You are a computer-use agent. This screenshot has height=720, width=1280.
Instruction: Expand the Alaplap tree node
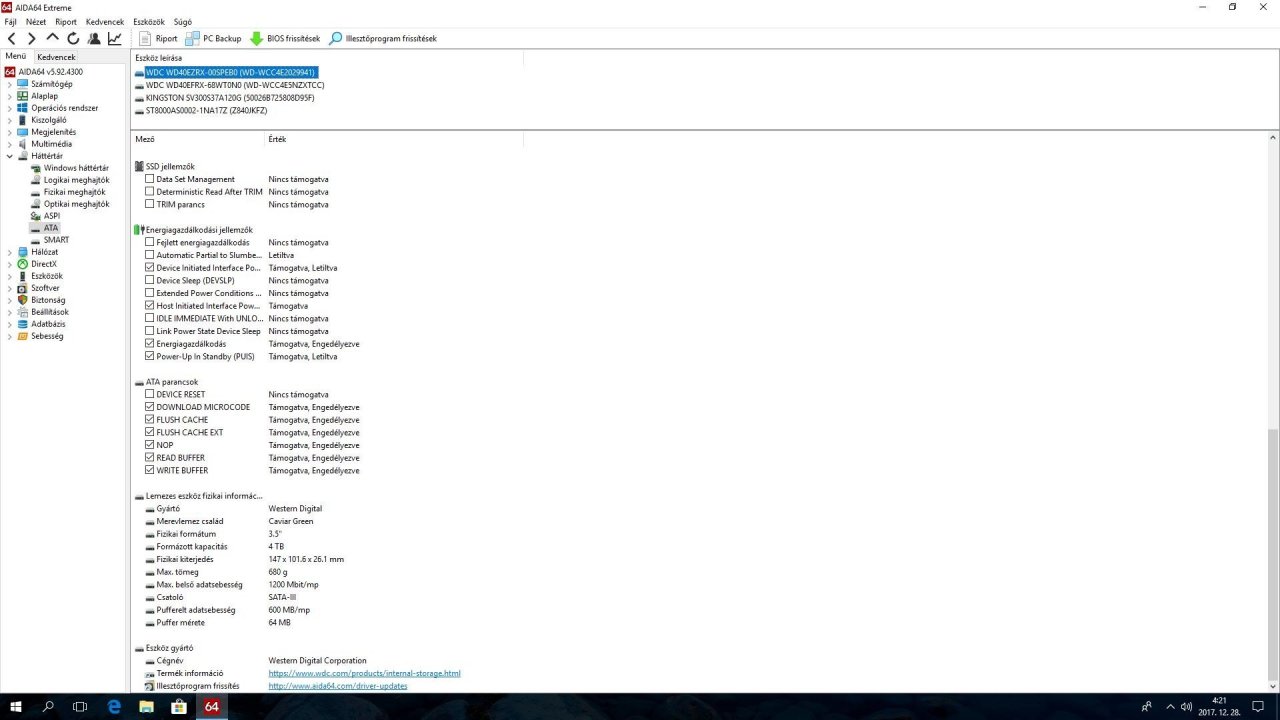[10, 96]
